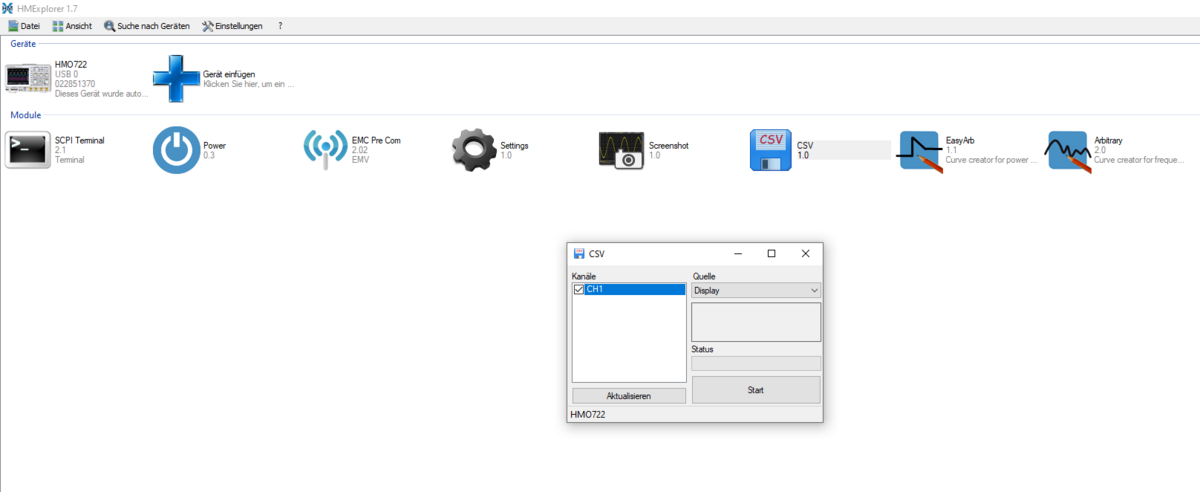Viewport: 1200px width, 492px height.
Task: Click Suche nach Geräten in menu bar
Action: 146,26
